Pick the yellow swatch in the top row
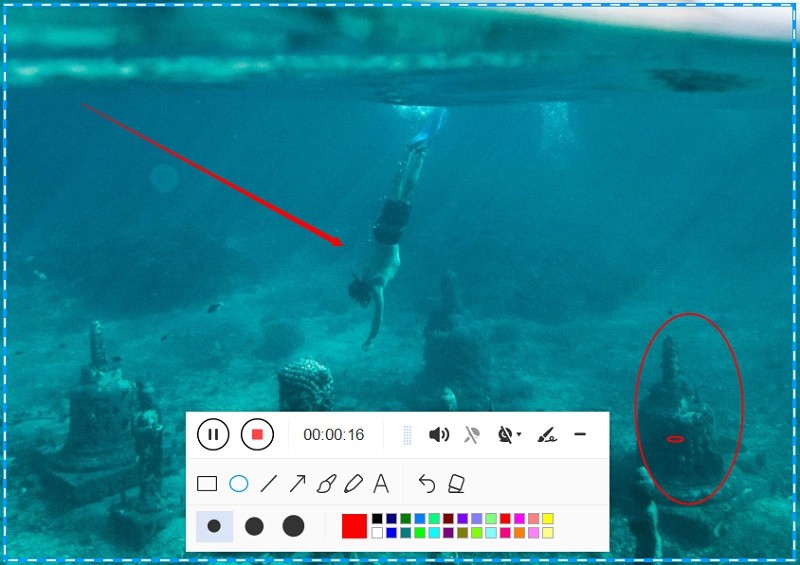This screenshot has height=565, width=800. (548, 519)
